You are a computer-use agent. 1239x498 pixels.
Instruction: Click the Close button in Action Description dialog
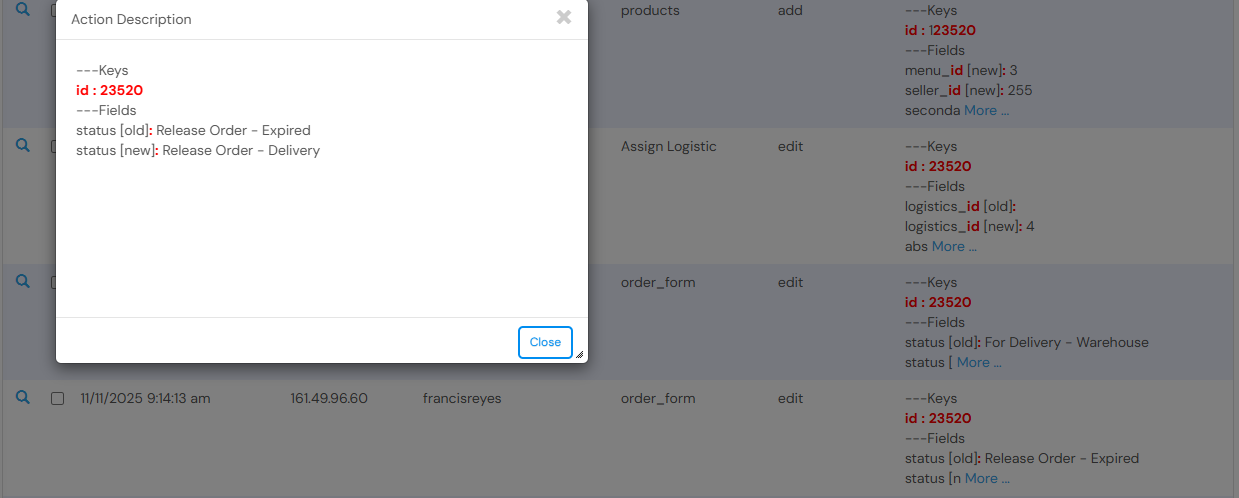click(545, 342)
